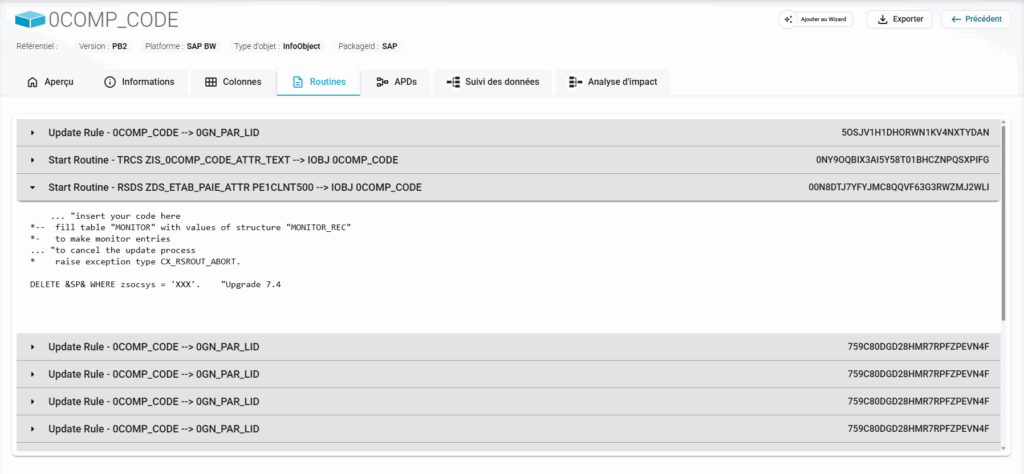Click the routines list vertical scrollbar
Screen dimensions: 1024x474
[x=1004, y=222]
